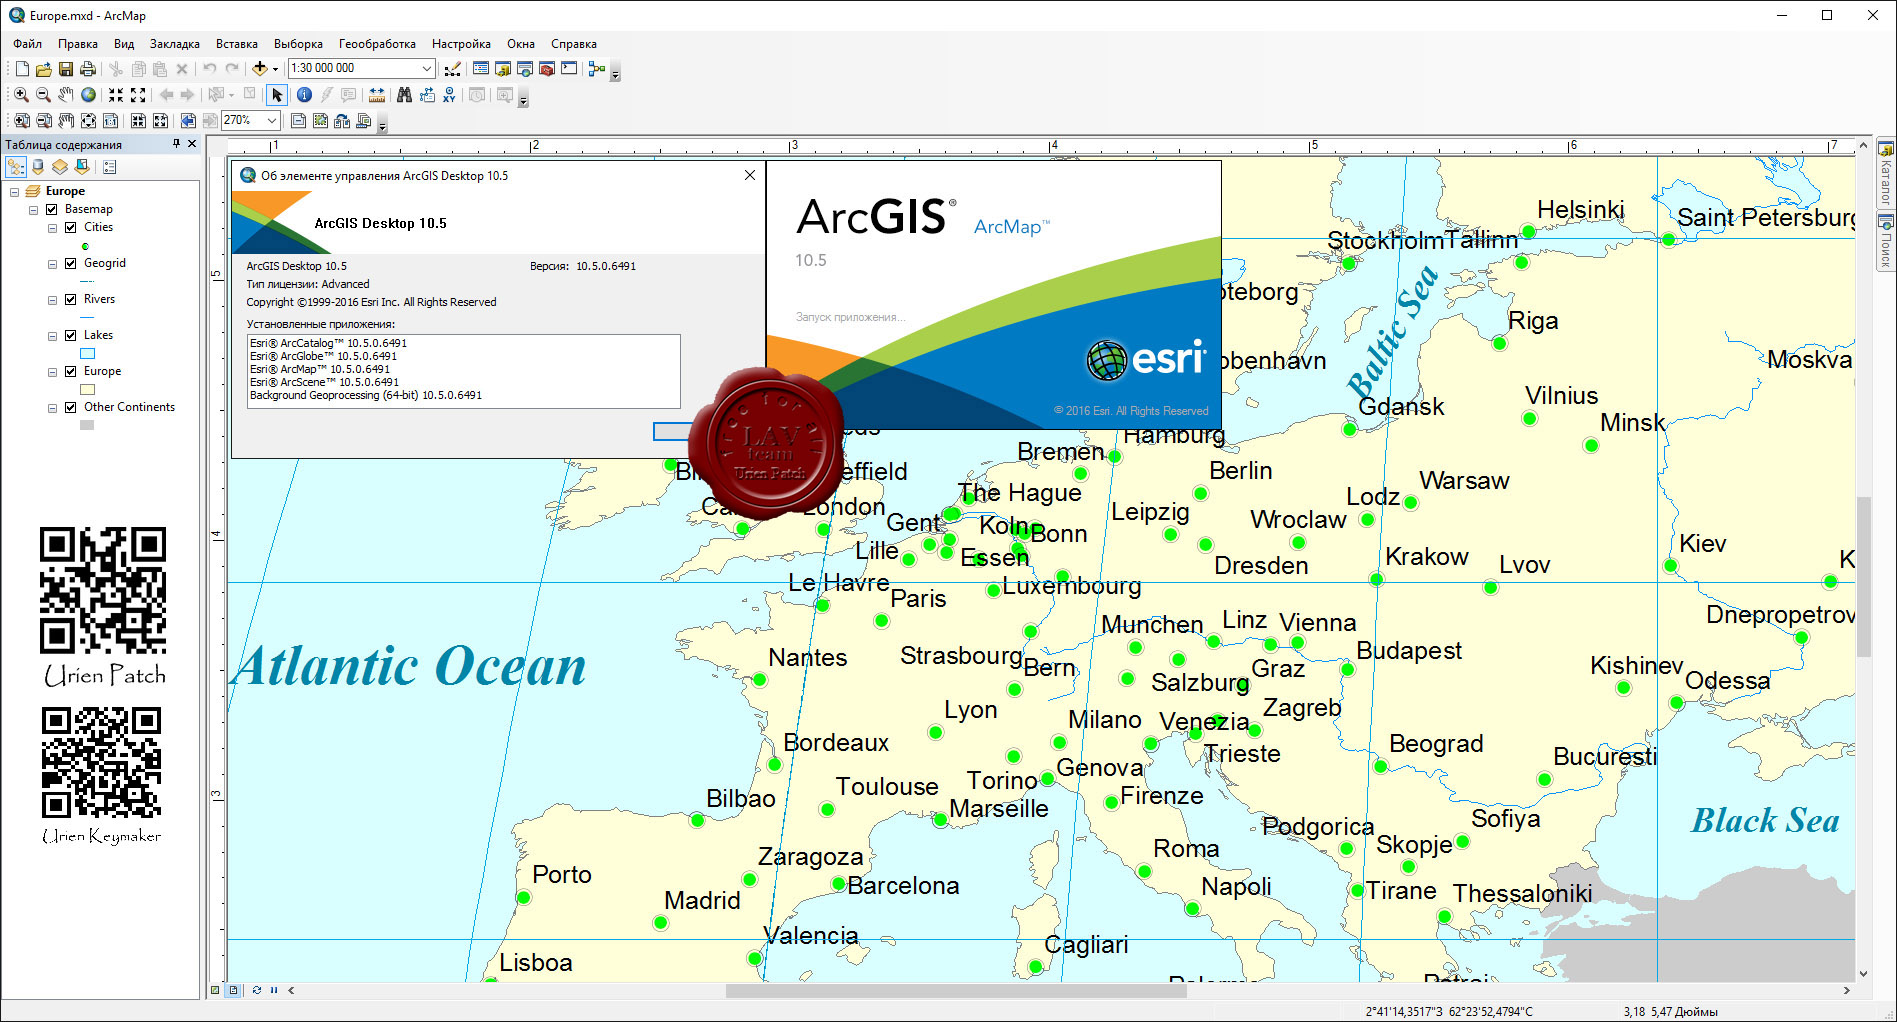
Task: Collapse the Cities layer legend
Action: point(52,228)
